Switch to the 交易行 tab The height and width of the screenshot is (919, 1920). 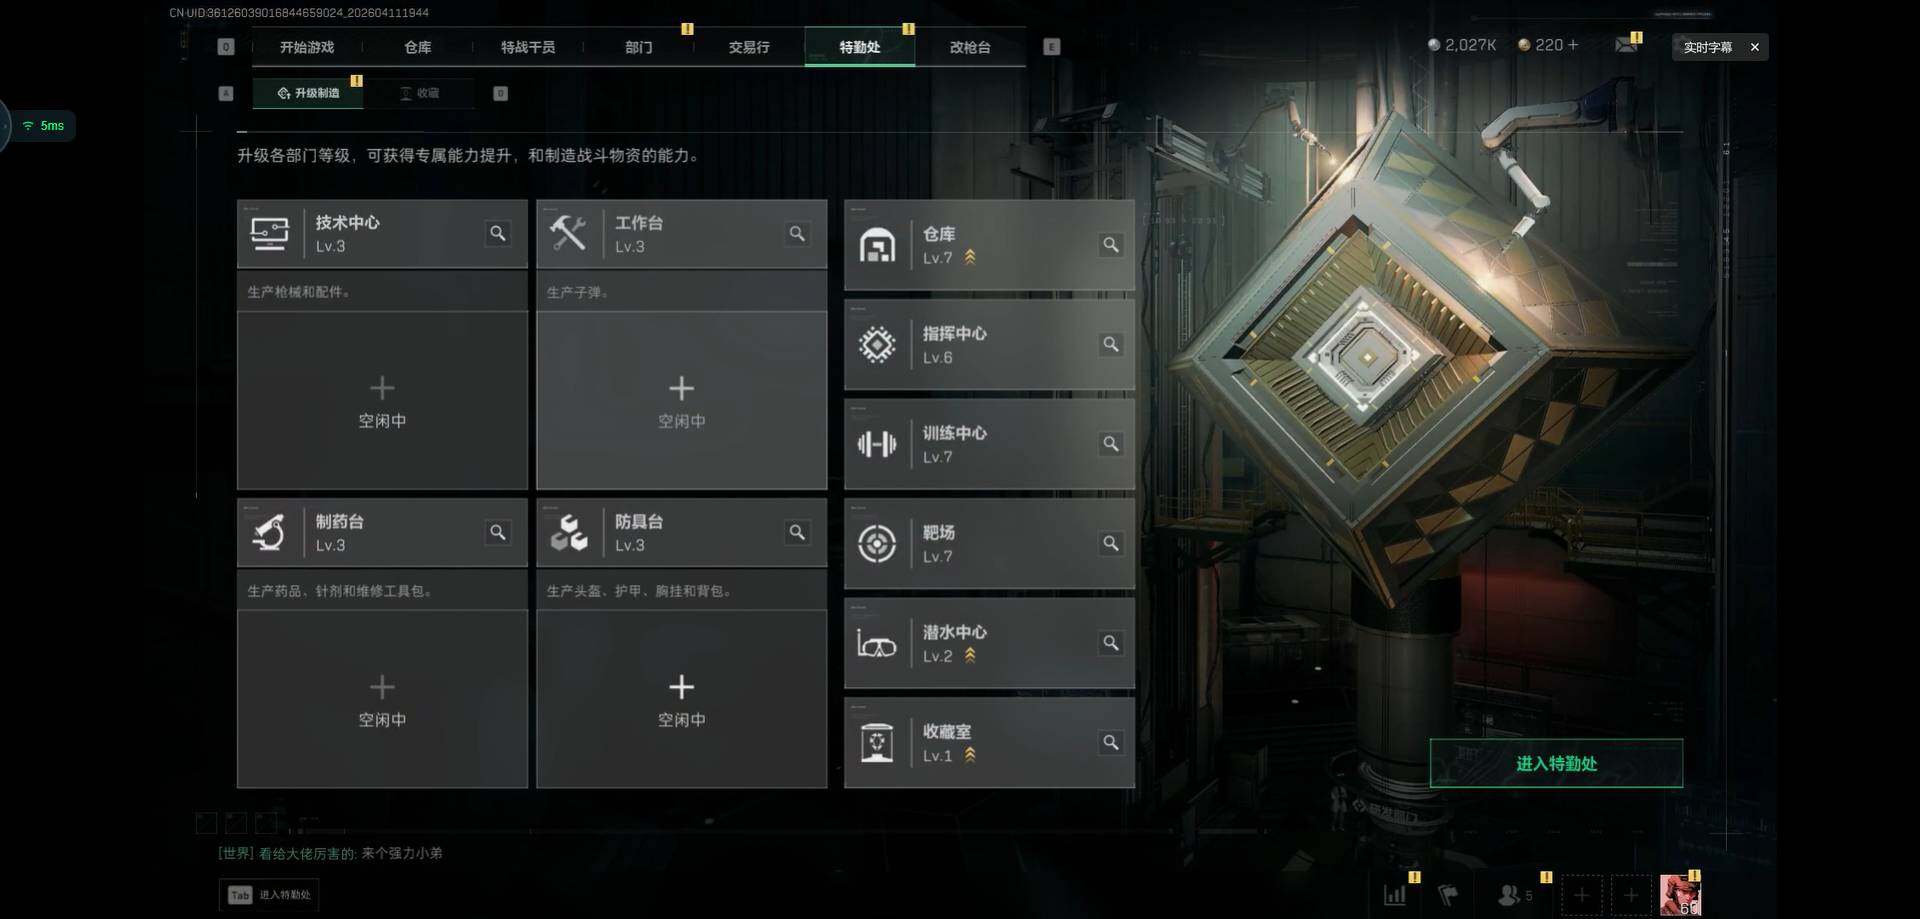[x=749, y=47]
